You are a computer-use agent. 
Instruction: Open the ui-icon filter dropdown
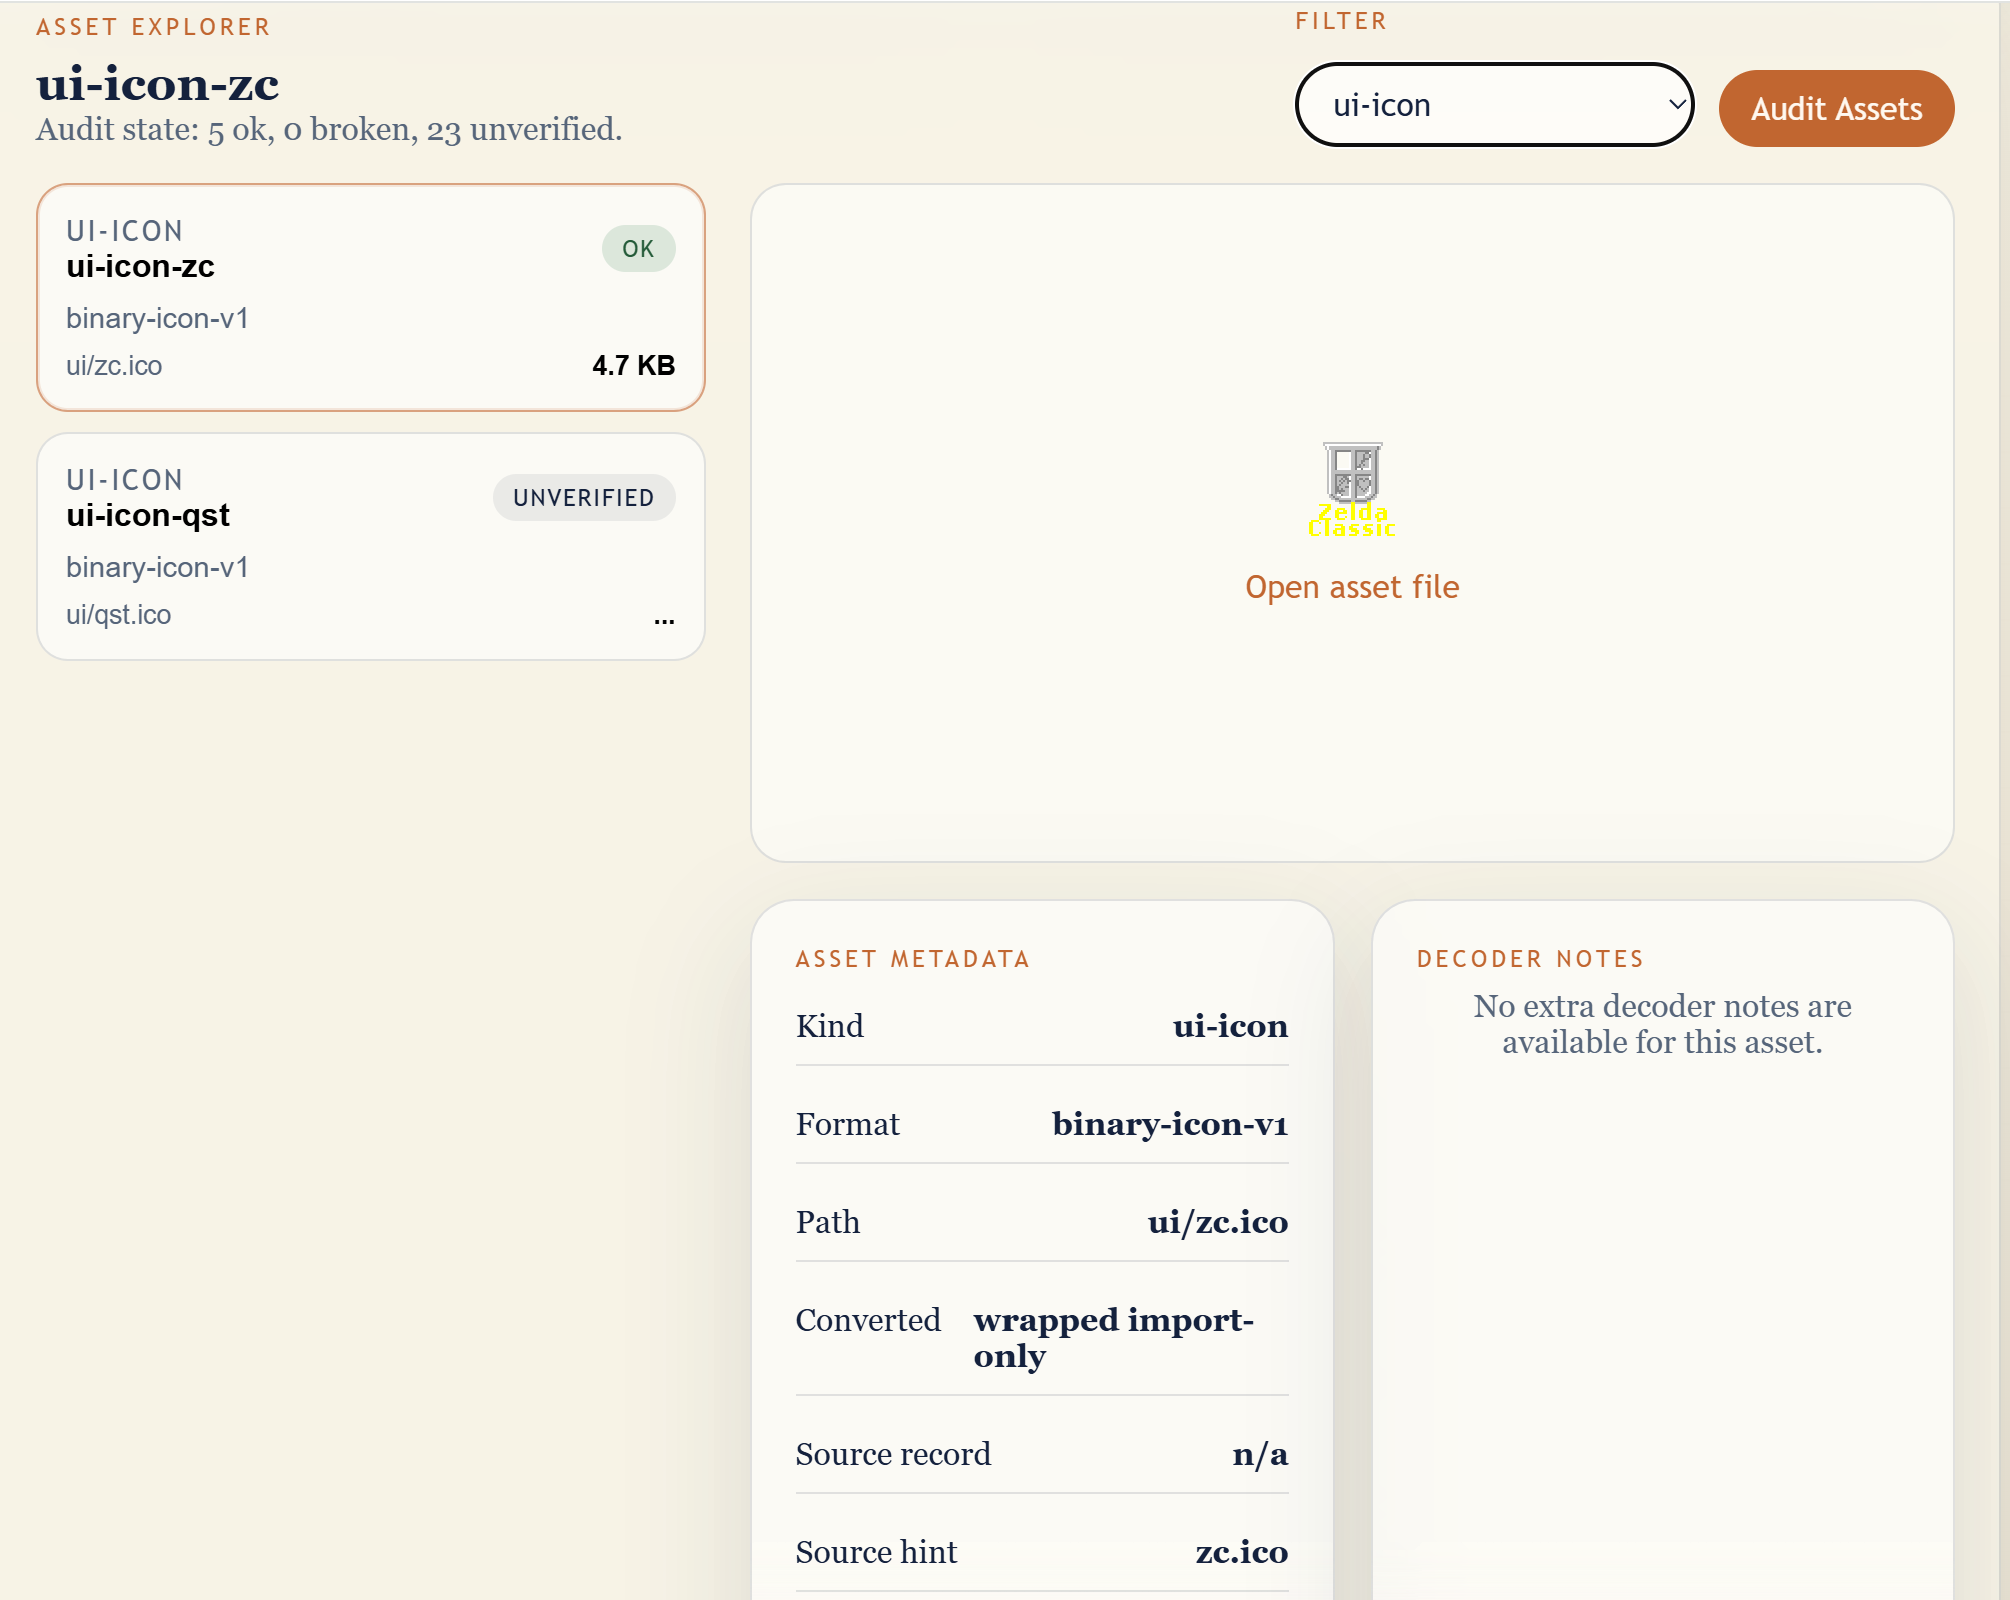click(x=1494, y=105)
